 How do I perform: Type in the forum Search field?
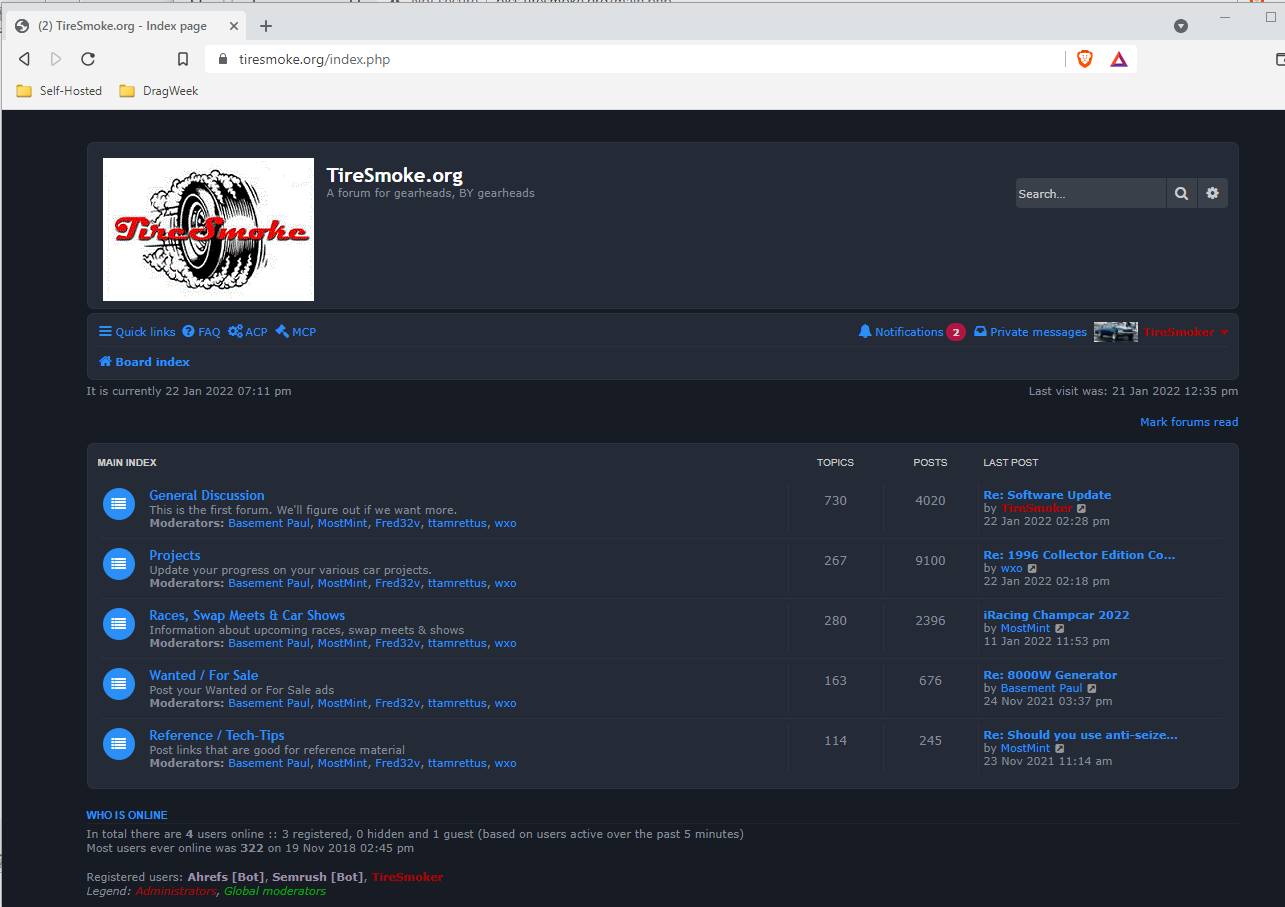pos(1089,193)
